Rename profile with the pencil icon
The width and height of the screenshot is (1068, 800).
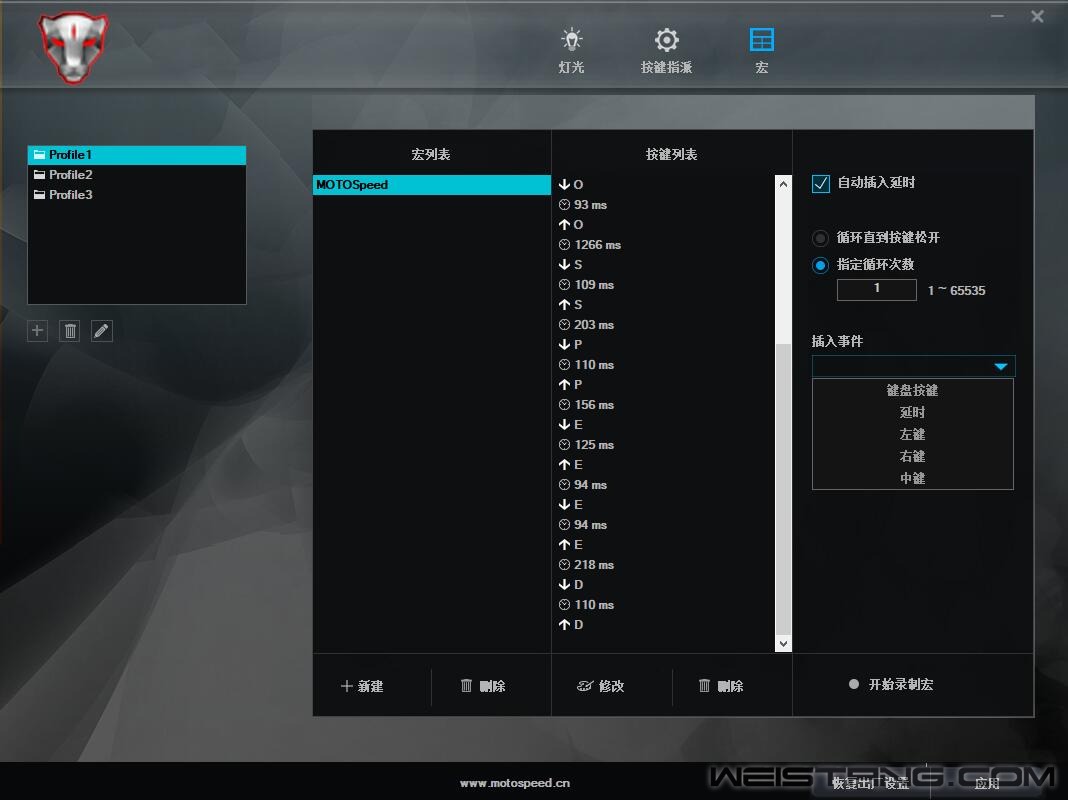(x=101, y=331)
